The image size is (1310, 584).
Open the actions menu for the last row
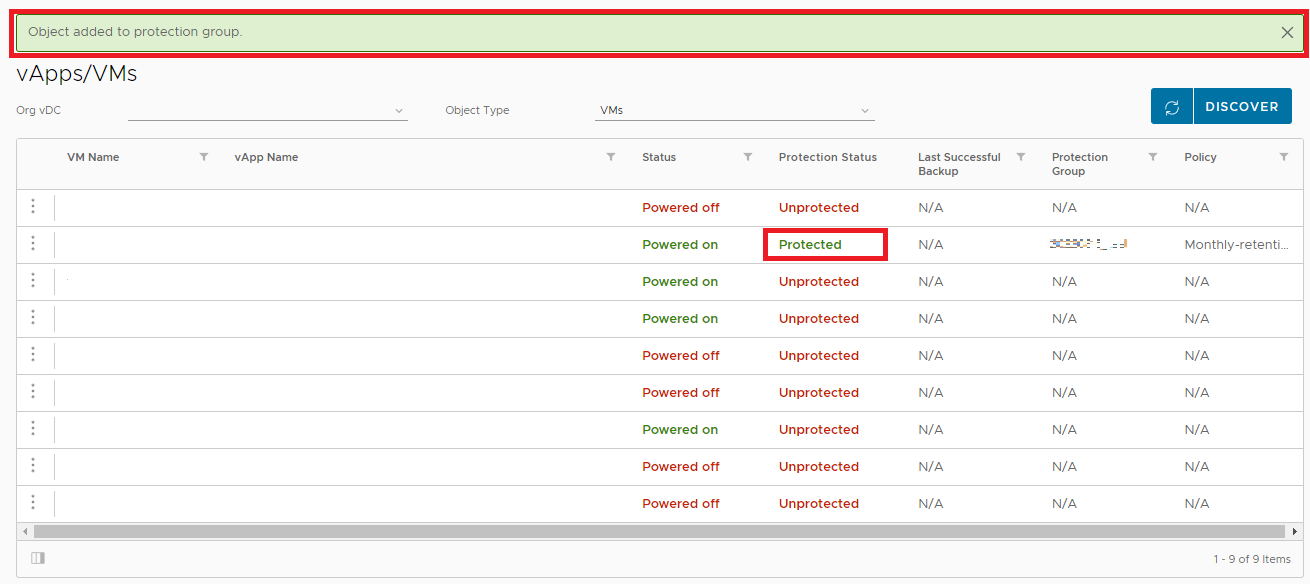pos(33,503)
